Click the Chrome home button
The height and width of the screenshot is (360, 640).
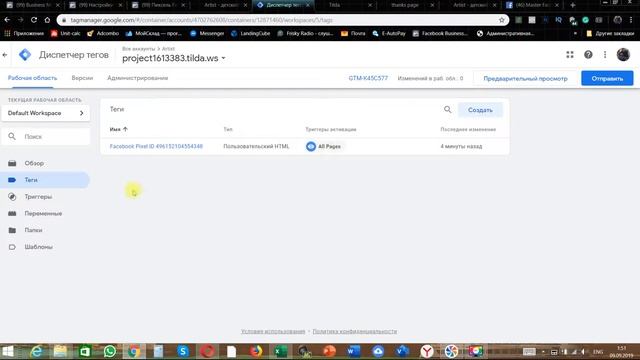coord(47,20)
